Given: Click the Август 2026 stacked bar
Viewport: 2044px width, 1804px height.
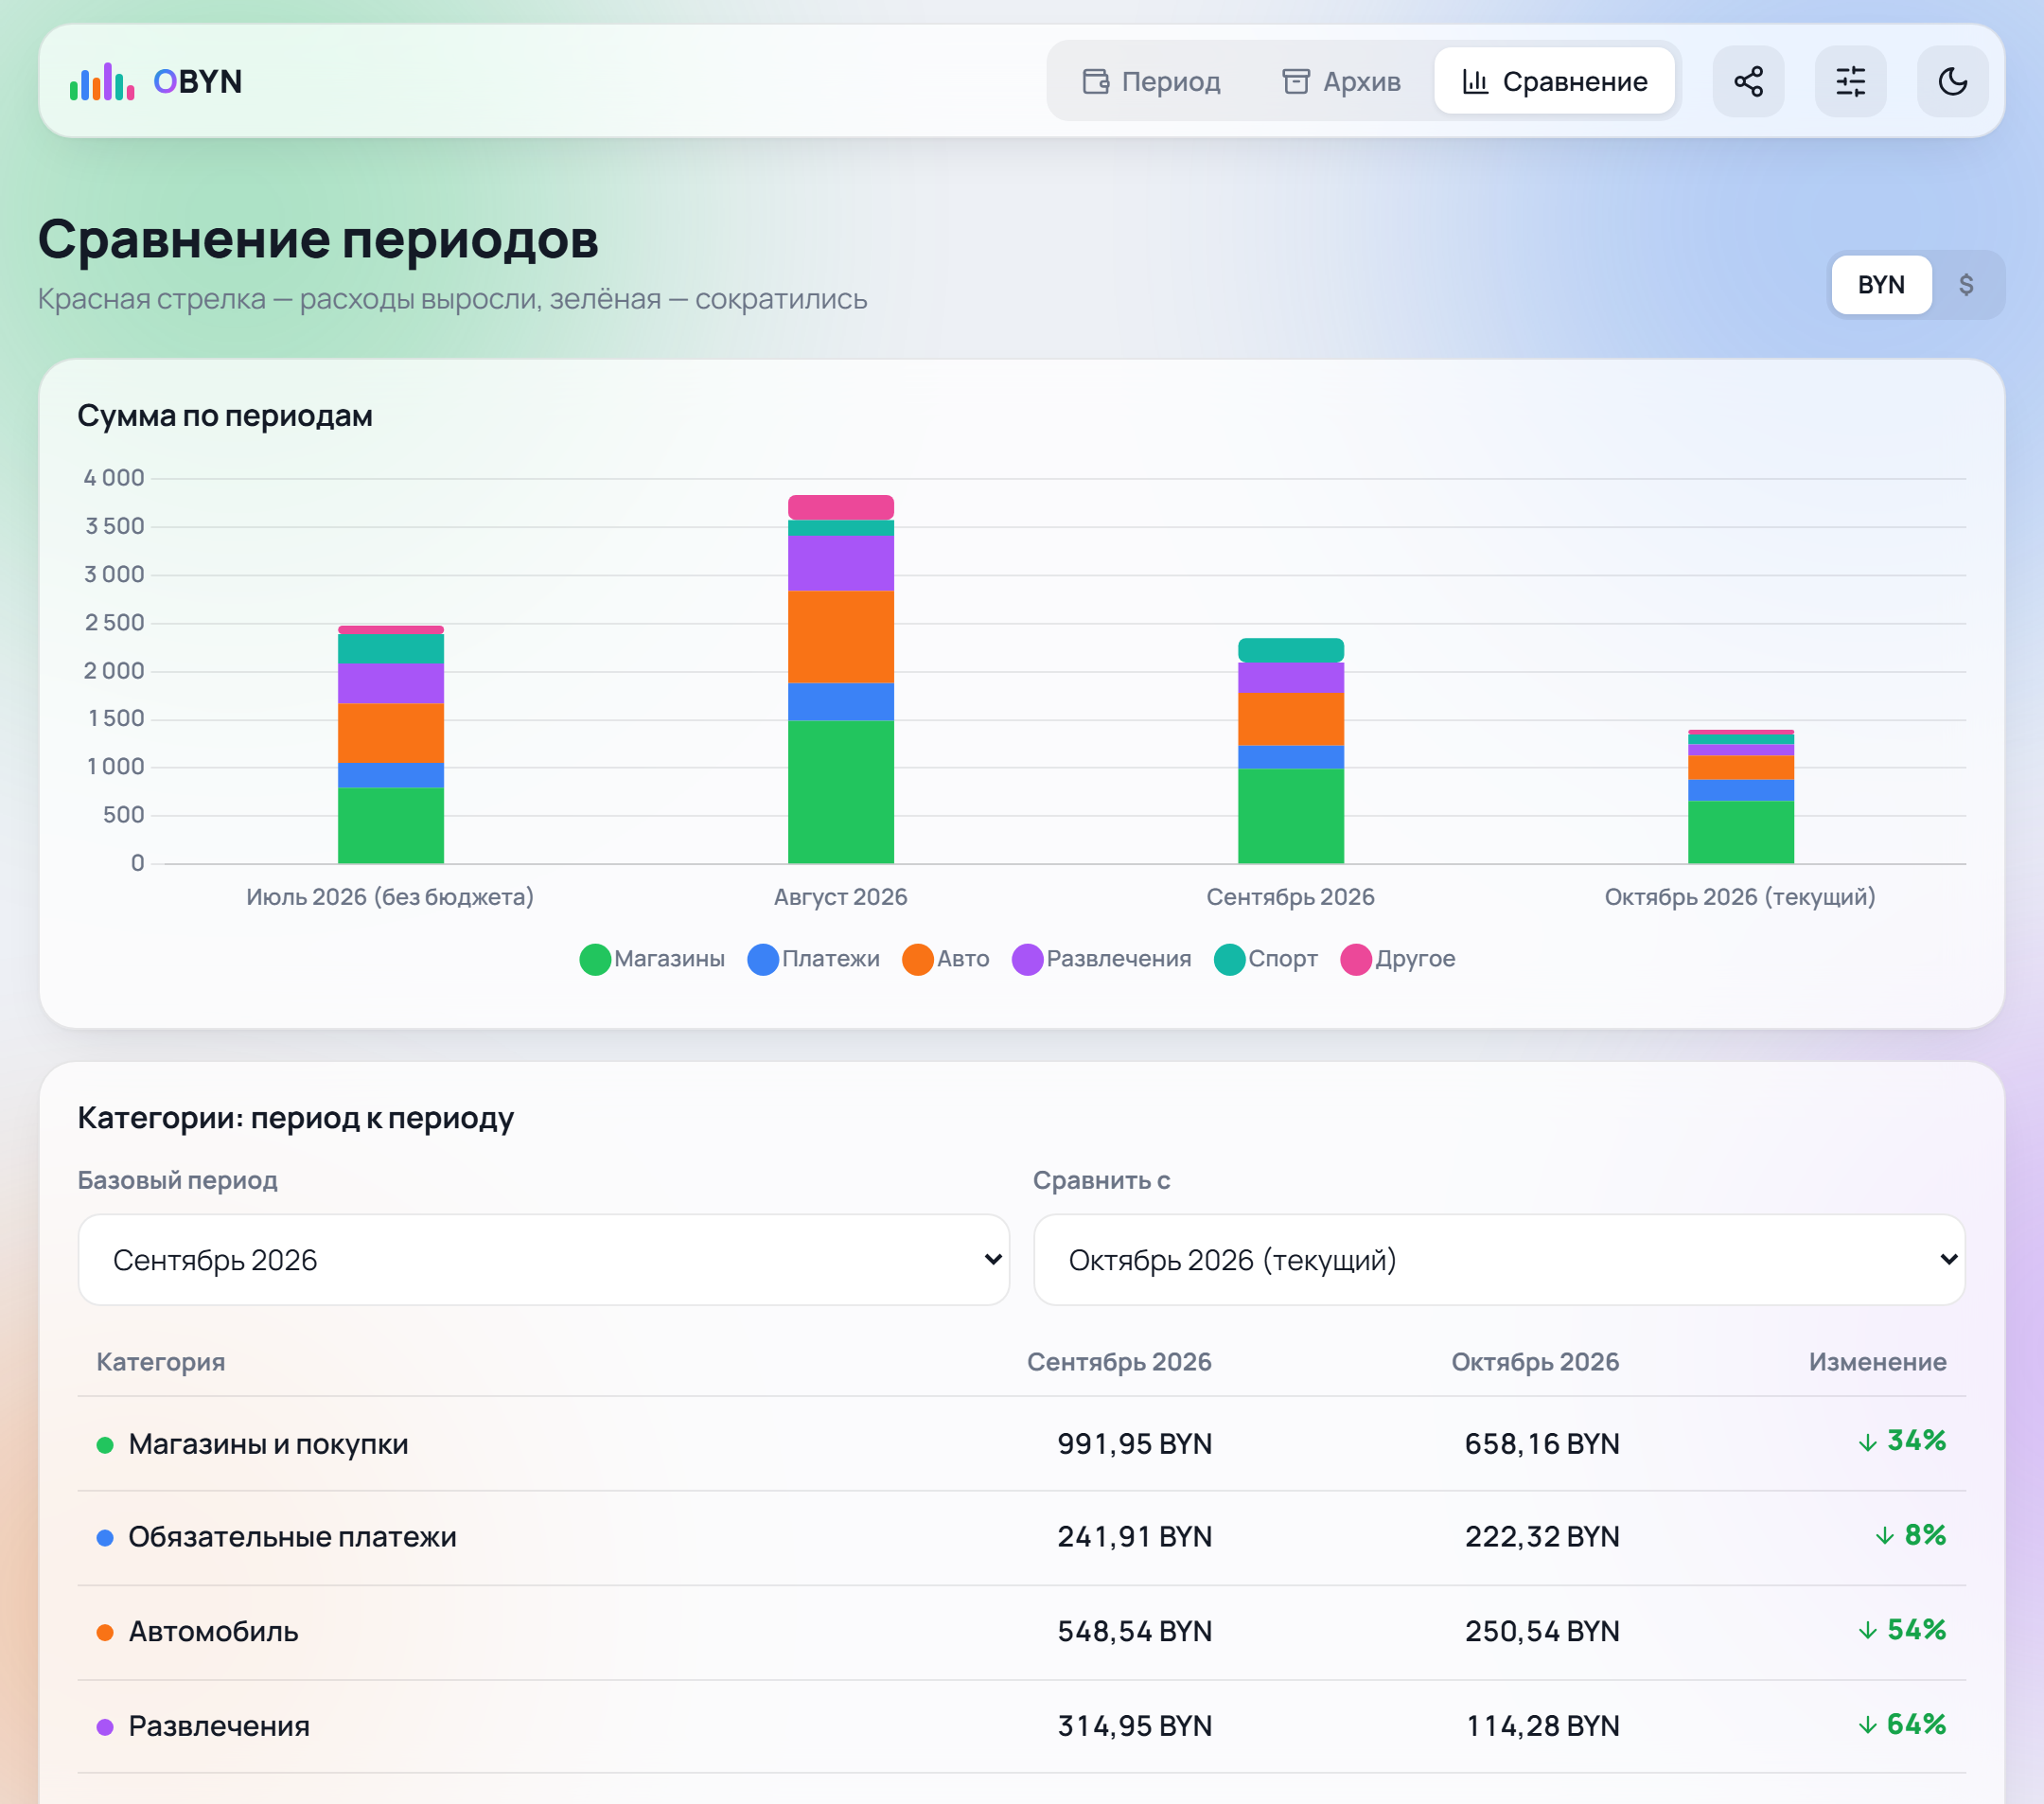Looking at the screenshot, I should (841, 679).
